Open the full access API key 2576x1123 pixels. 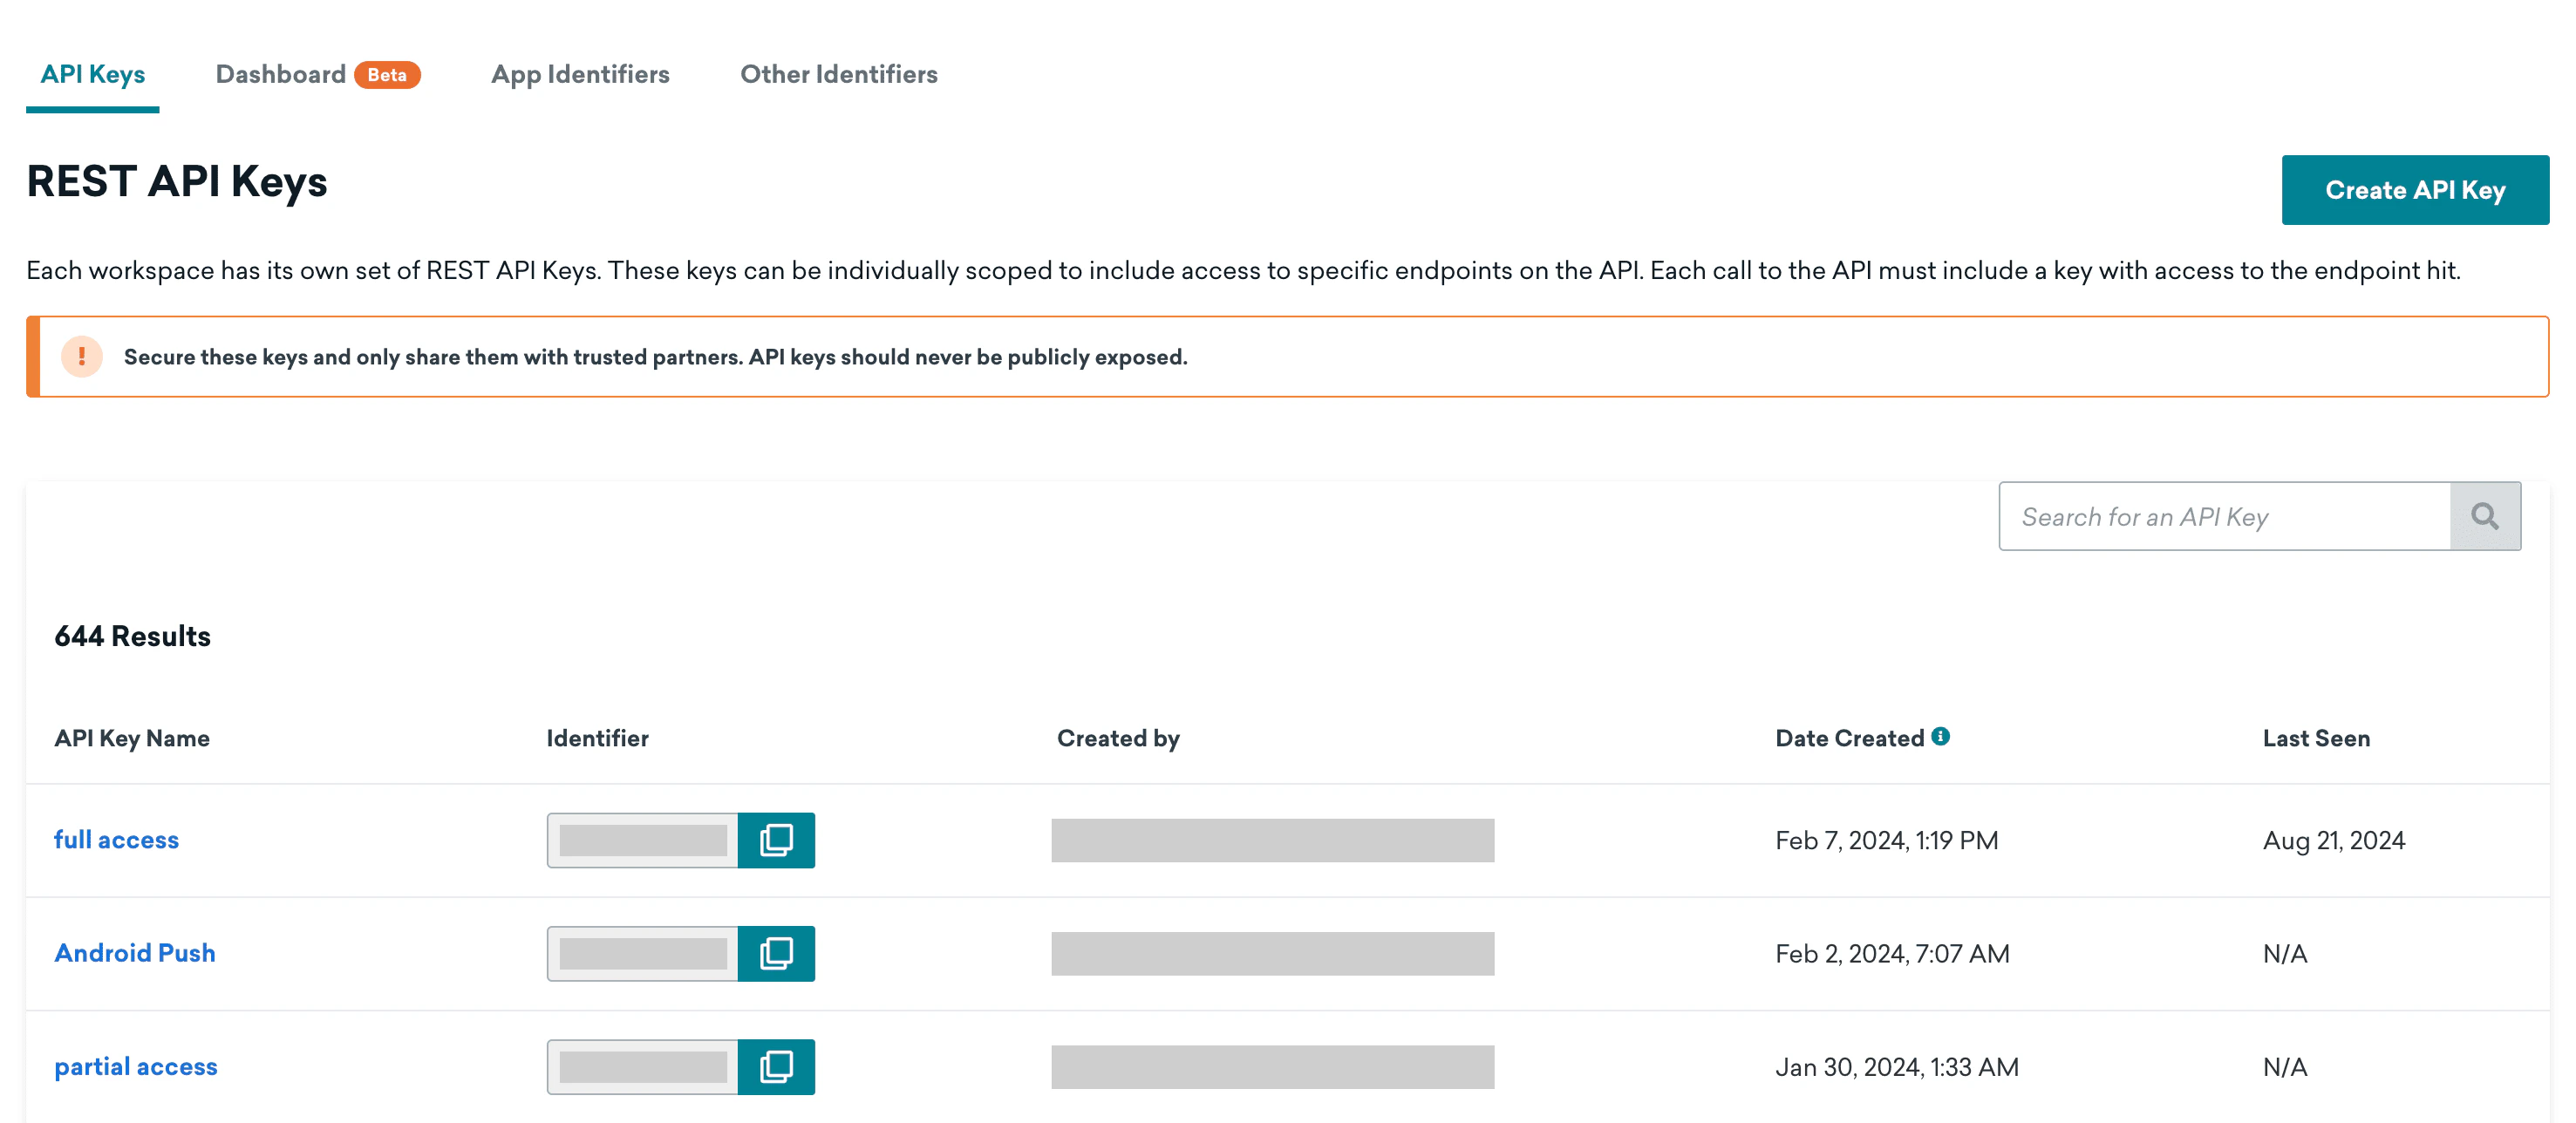(116, 840)
